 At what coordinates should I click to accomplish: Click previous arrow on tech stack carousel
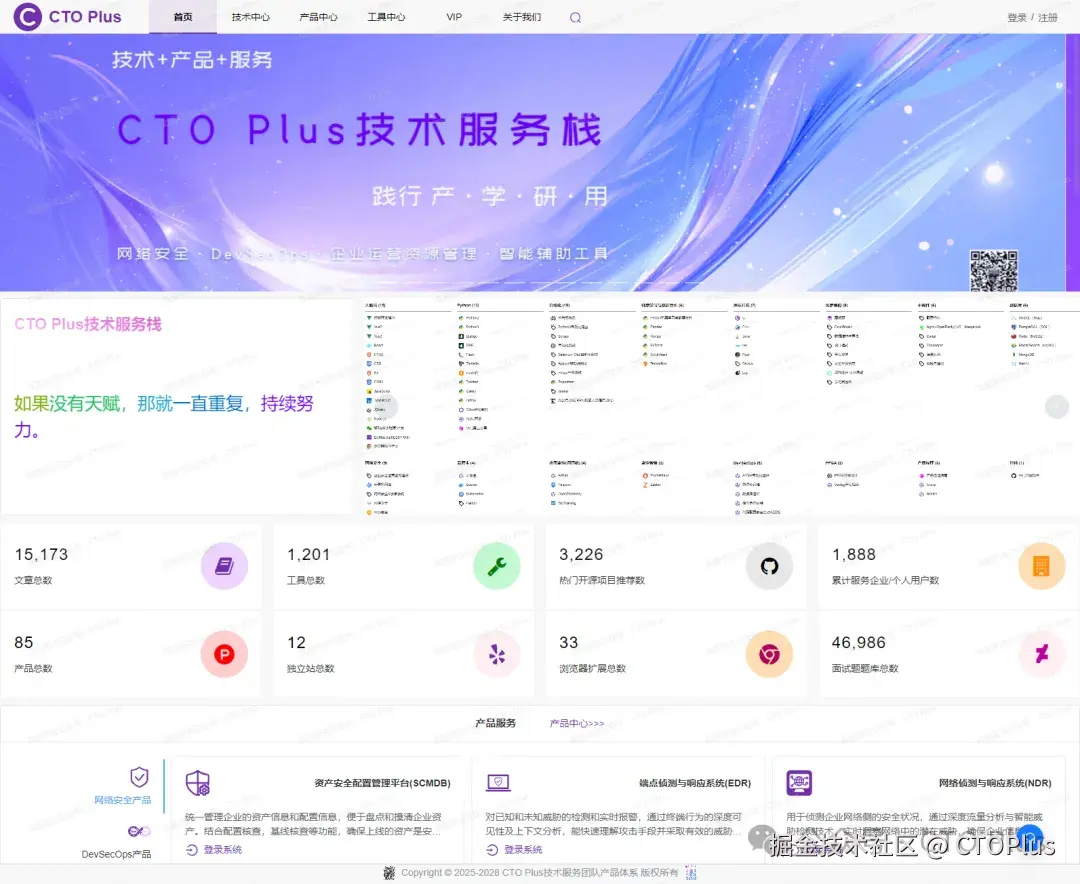click(x=386, y=407)
